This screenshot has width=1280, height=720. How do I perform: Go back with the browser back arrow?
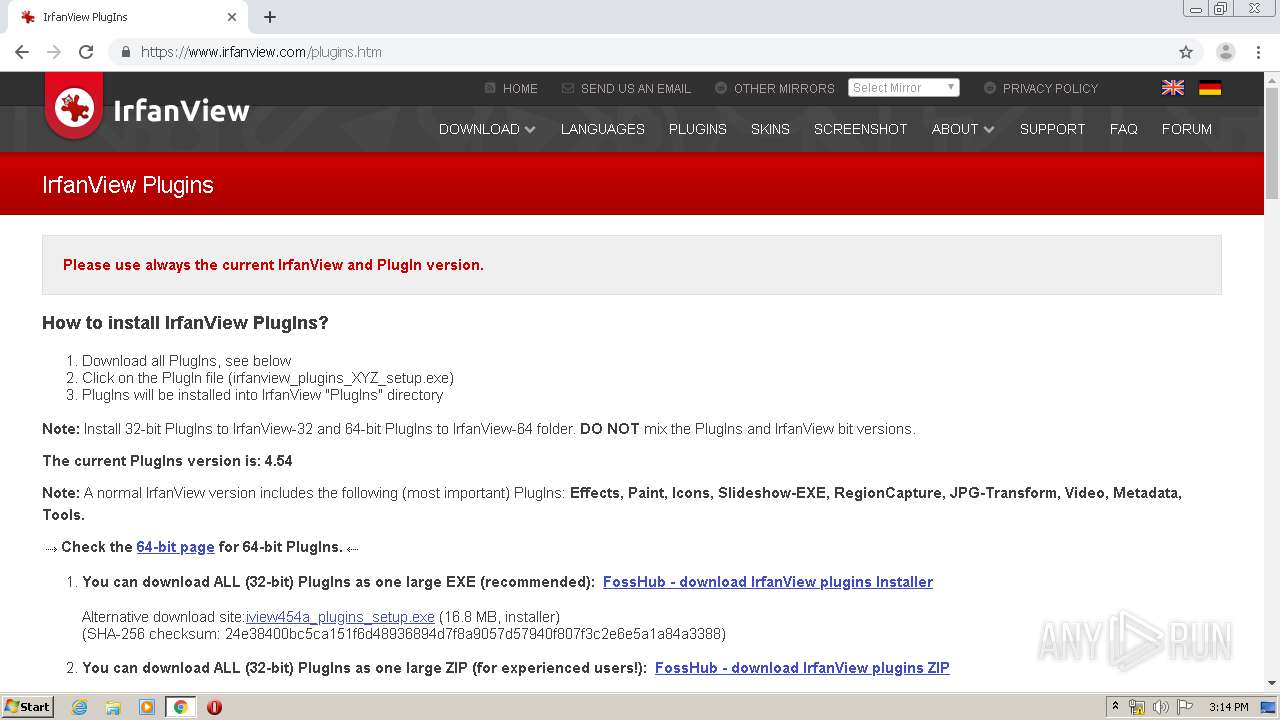[22, 52]
